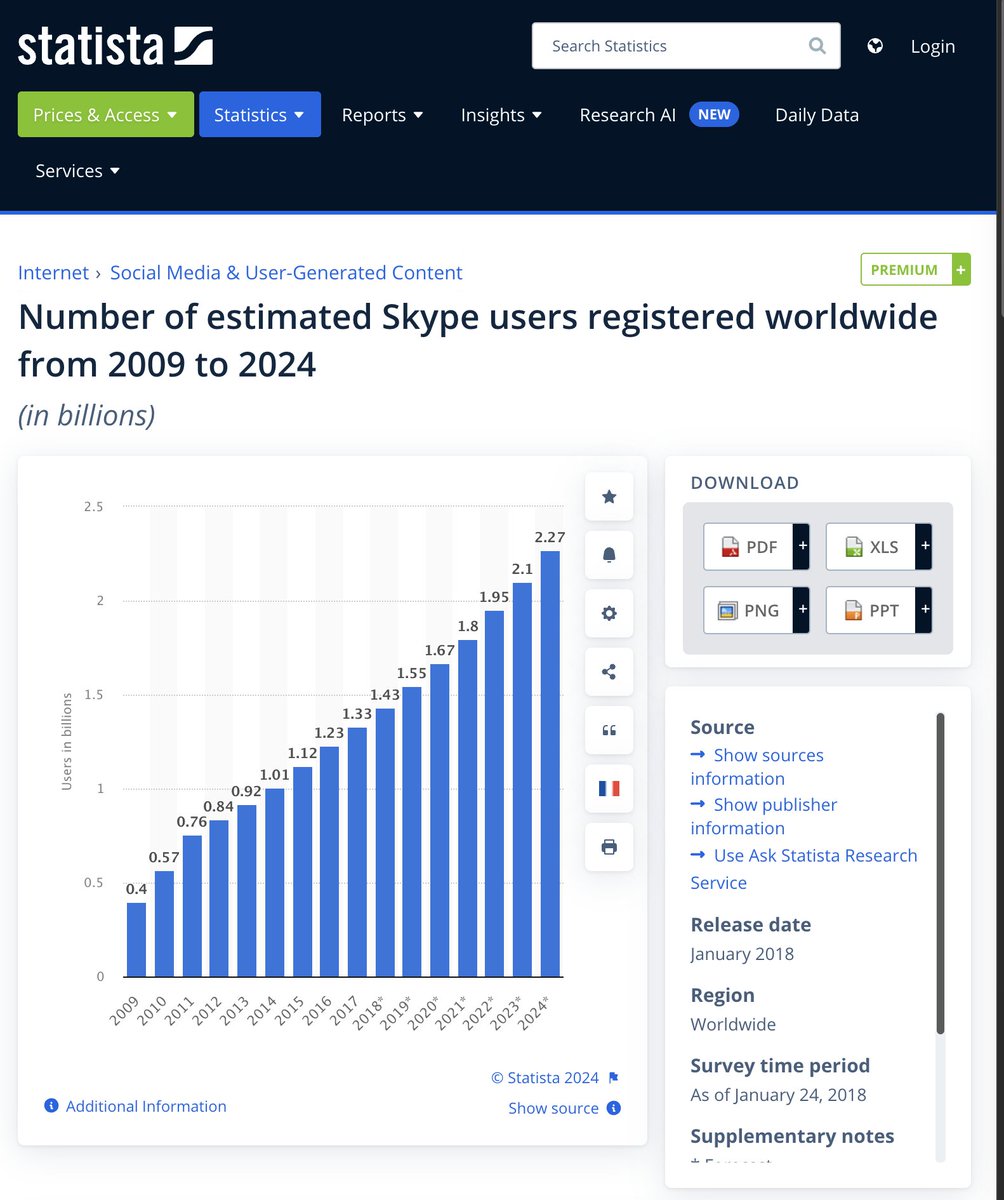The height and width of the screenshot is (1200, 1004).
Task: Click the quotation citation icon
Action: click(609, 730)
